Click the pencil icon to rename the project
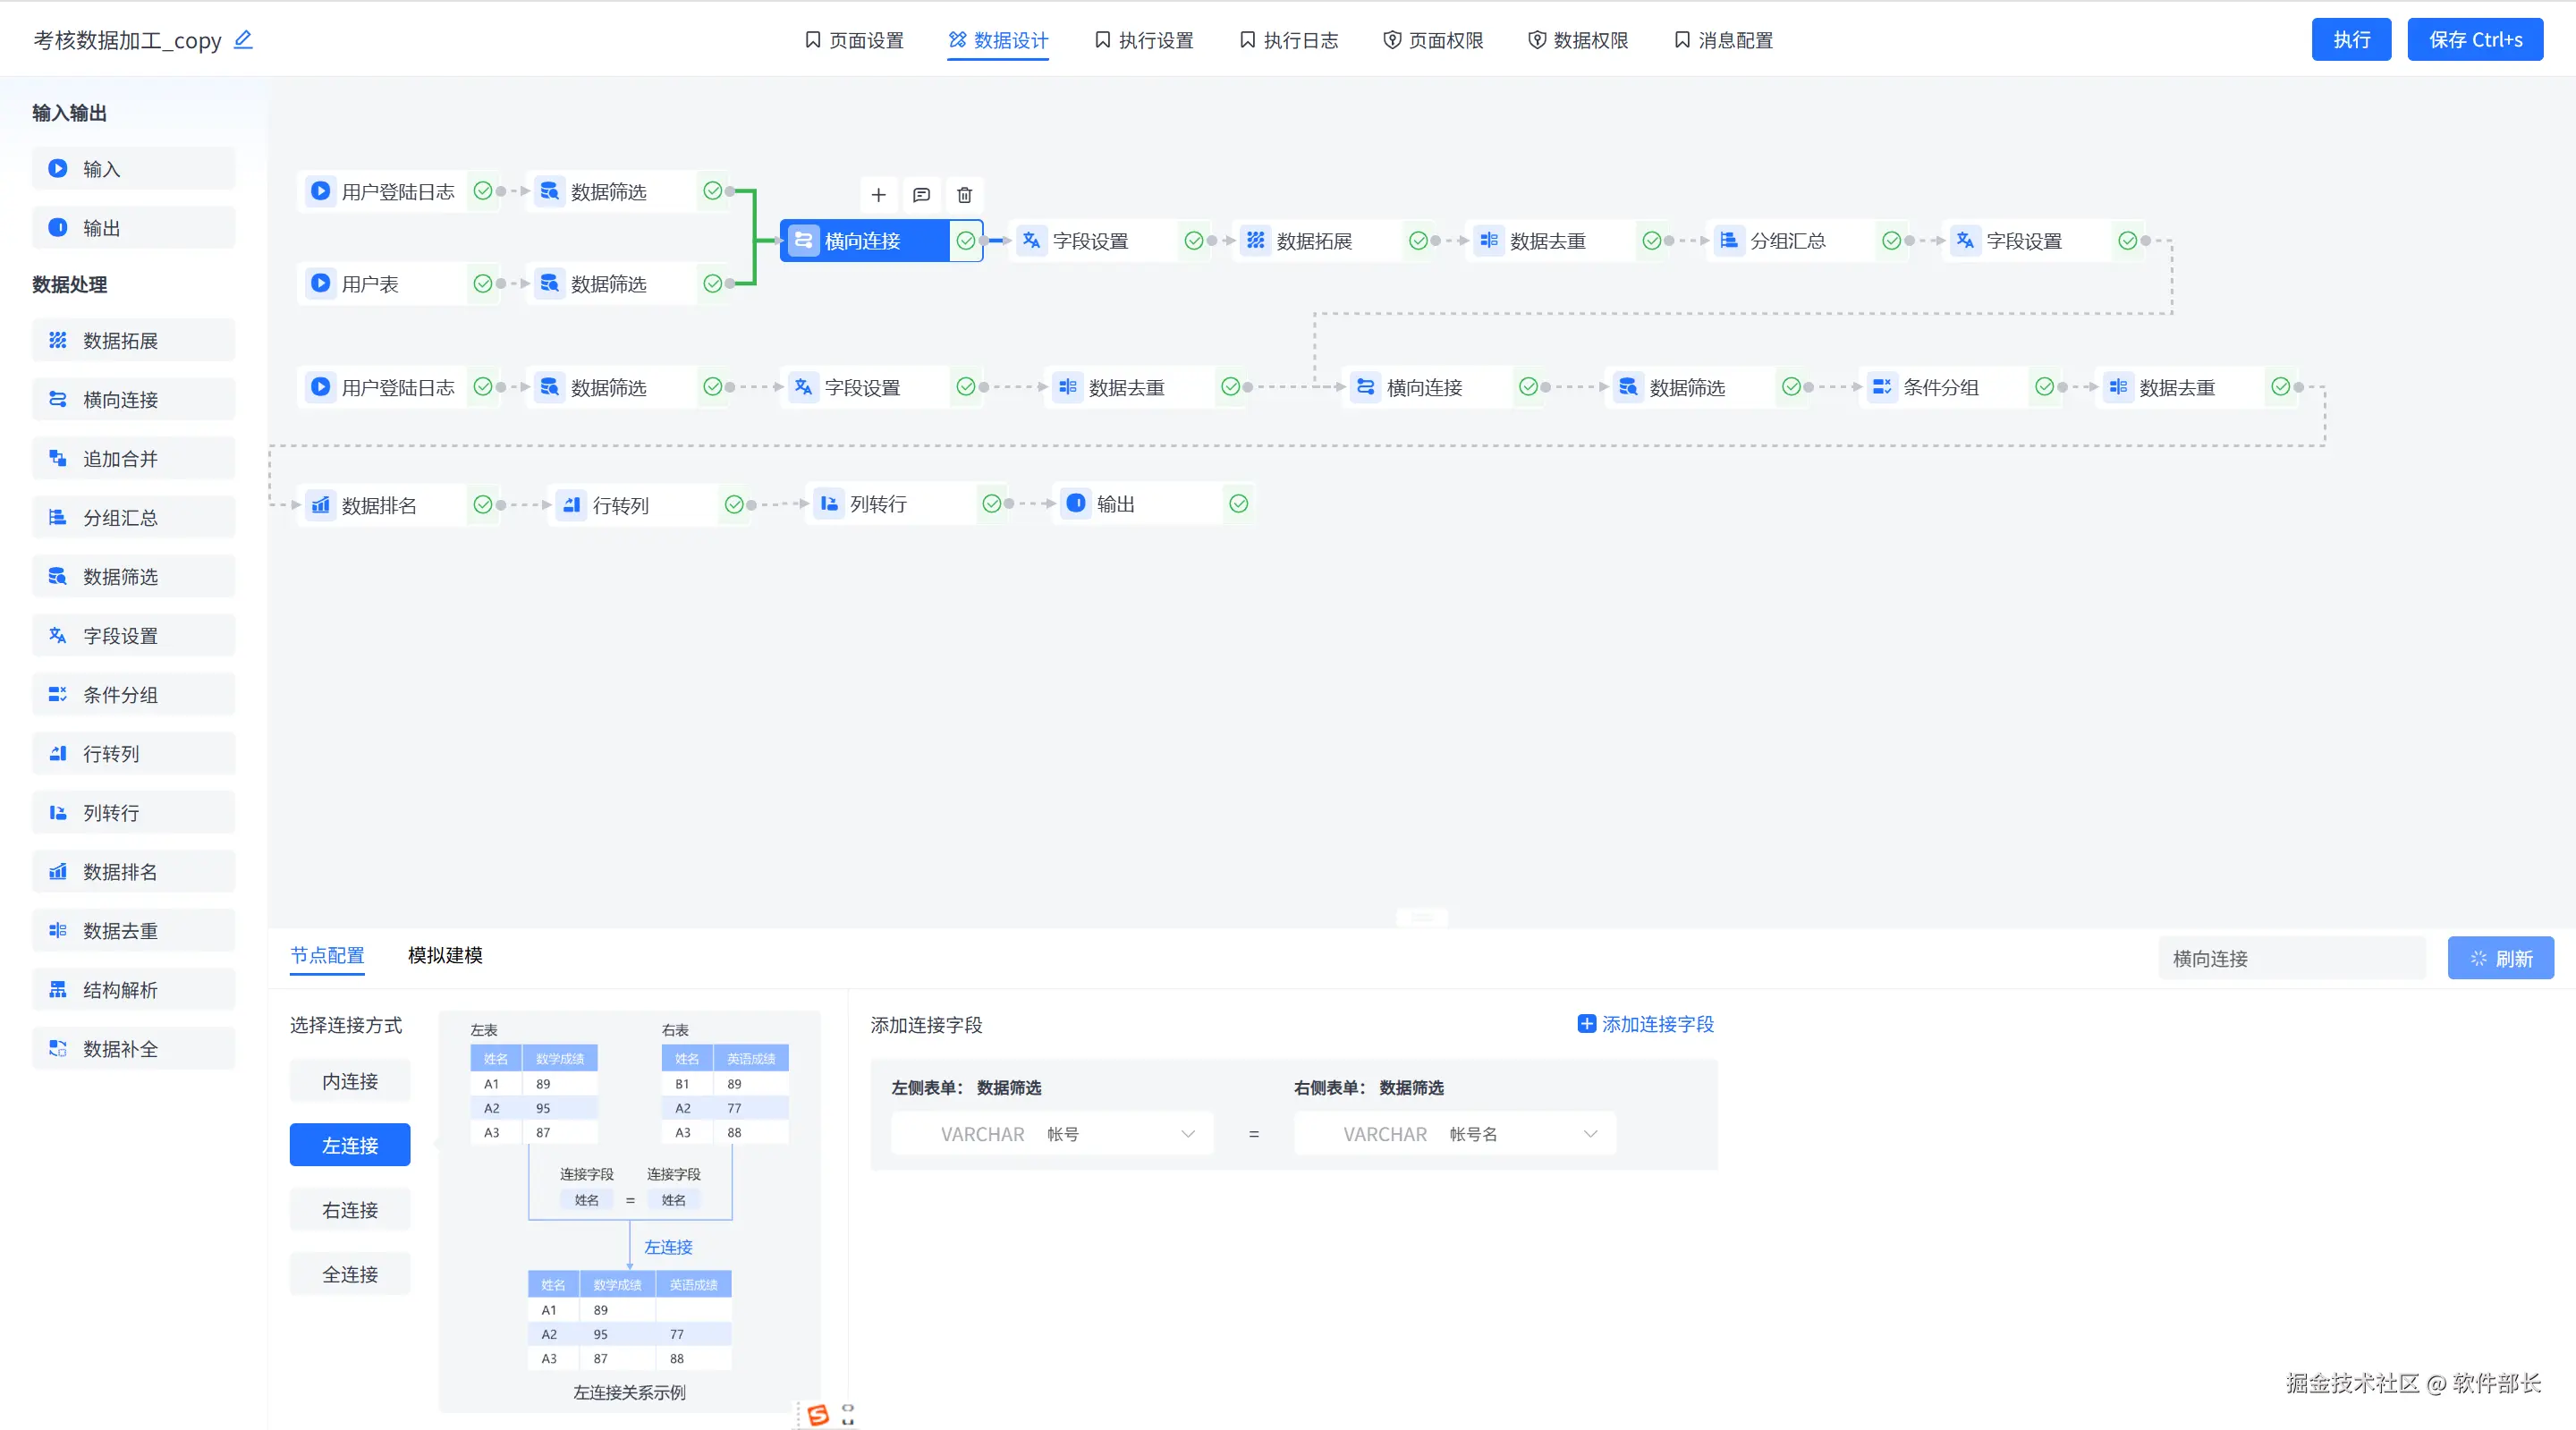The image size is (2576, 1430). pos(243,40)
